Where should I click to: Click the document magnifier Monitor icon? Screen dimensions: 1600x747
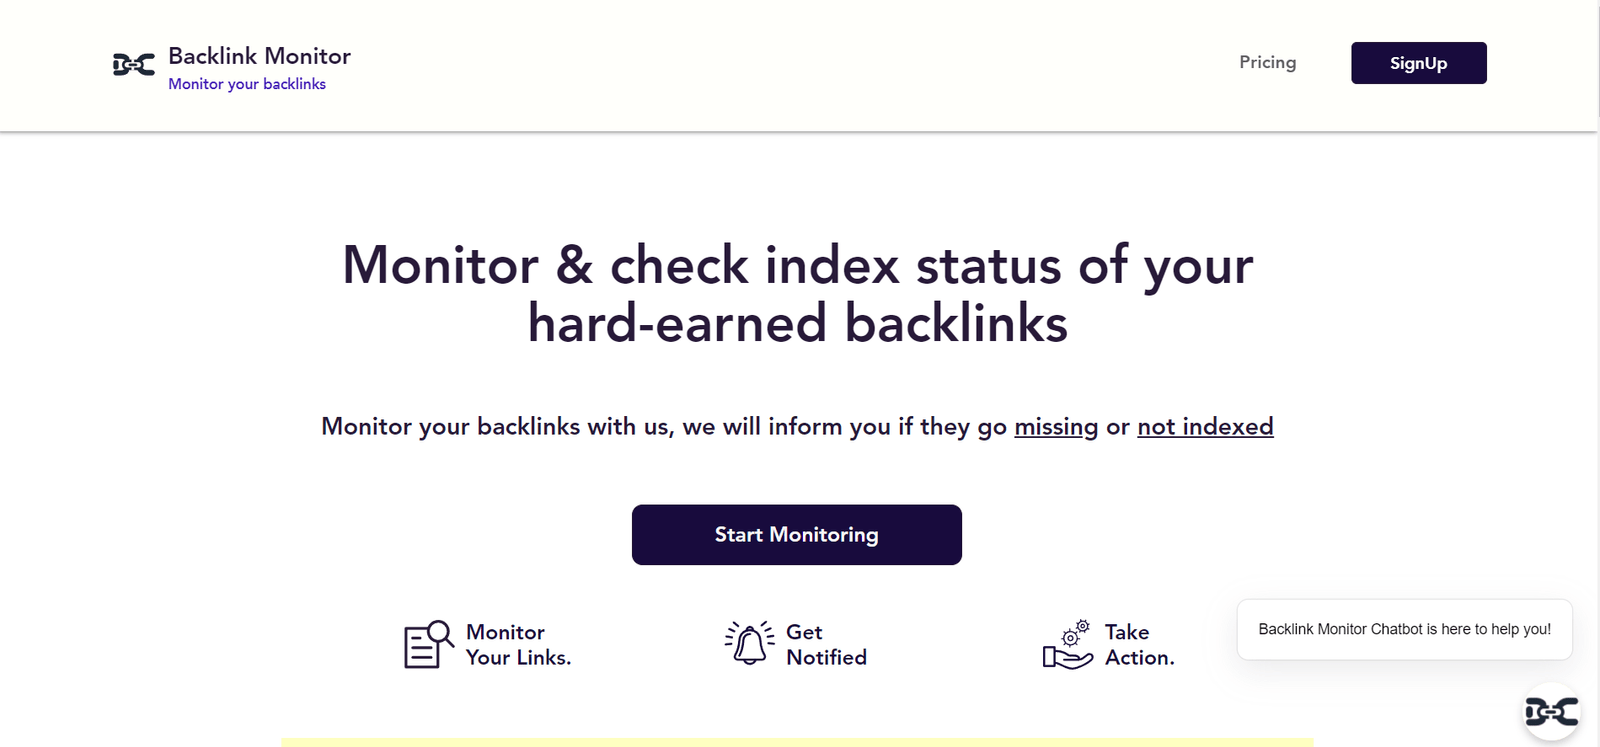428,644
